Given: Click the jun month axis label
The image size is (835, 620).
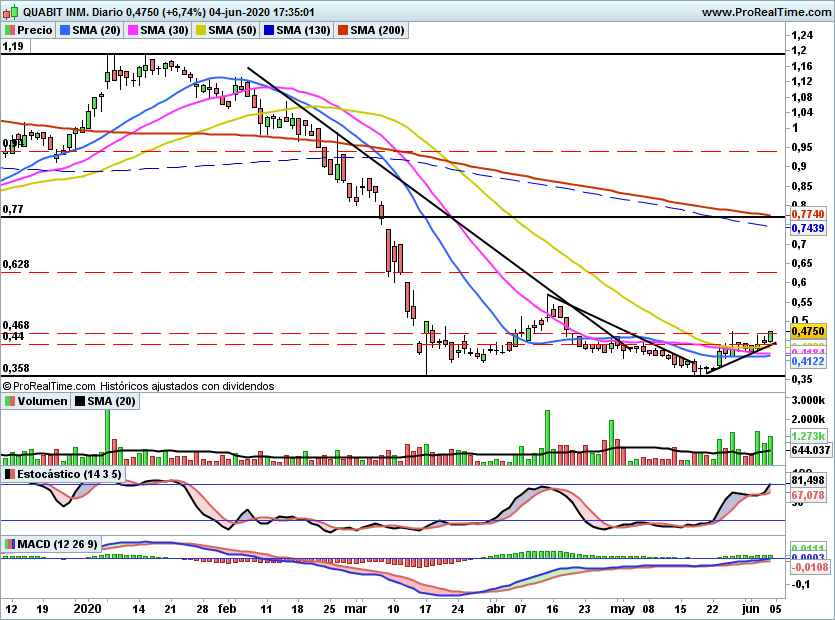Looking at the screenshot, I should (751, 609).
